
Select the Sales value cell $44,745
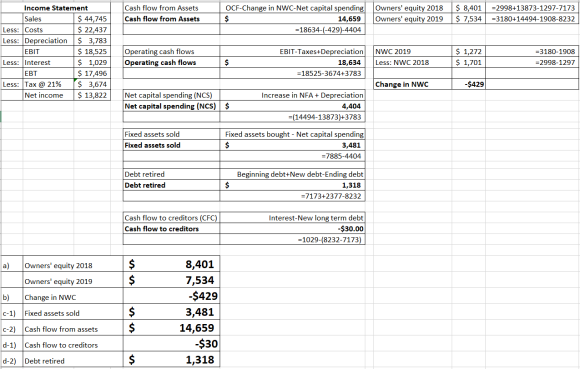point(92,19)
